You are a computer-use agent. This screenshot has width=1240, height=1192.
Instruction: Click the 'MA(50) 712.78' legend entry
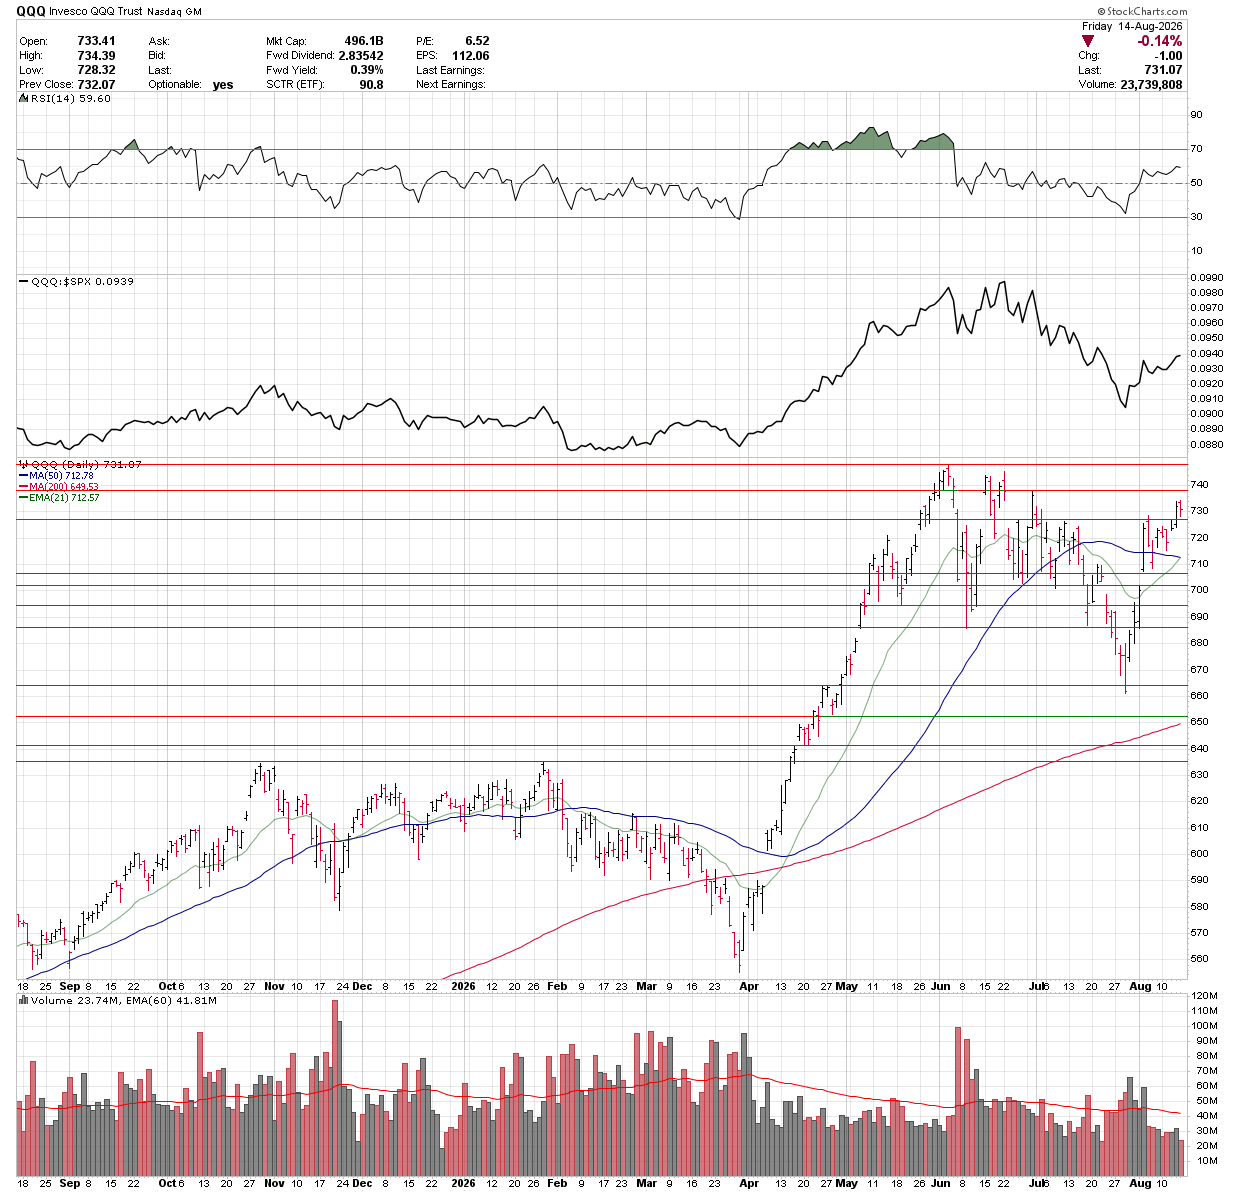point(62,475)
